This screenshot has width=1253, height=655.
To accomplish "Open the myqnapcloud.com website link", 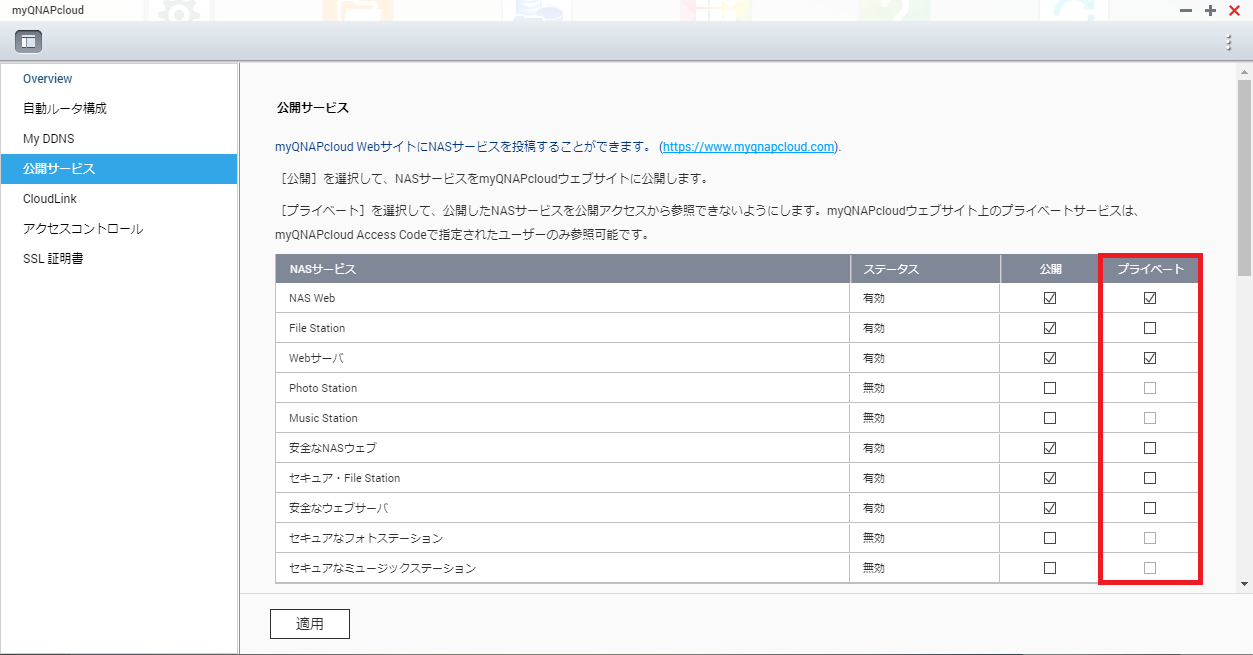I will (749, 146).
